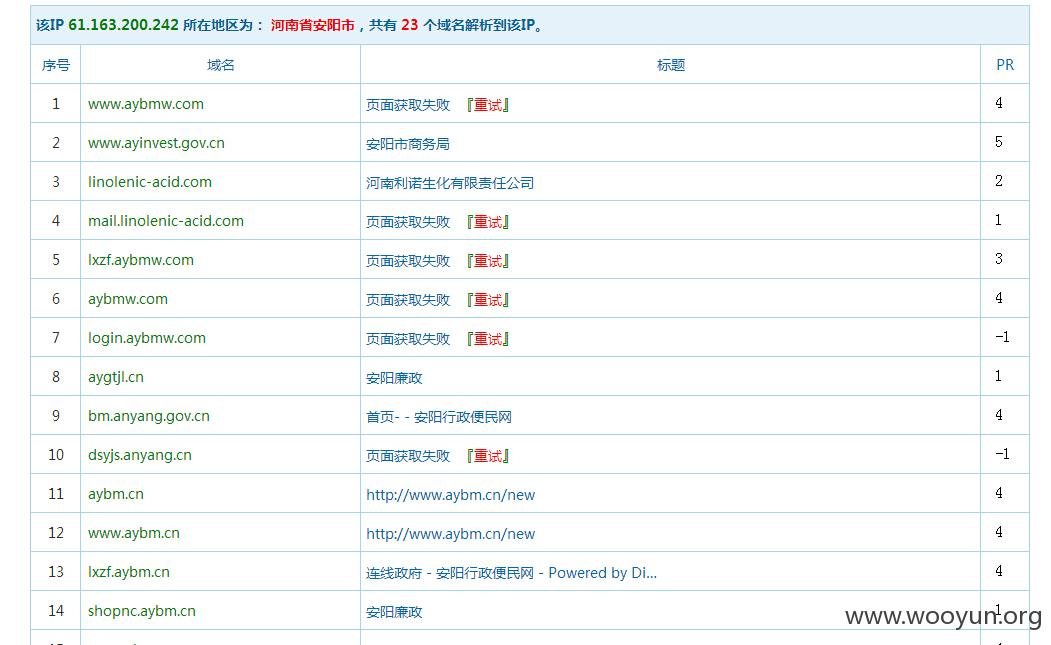This screenshot has height=645, width=1051.
Task: Click 重试 for login.aybmw.com row
Action: [488, 339]
